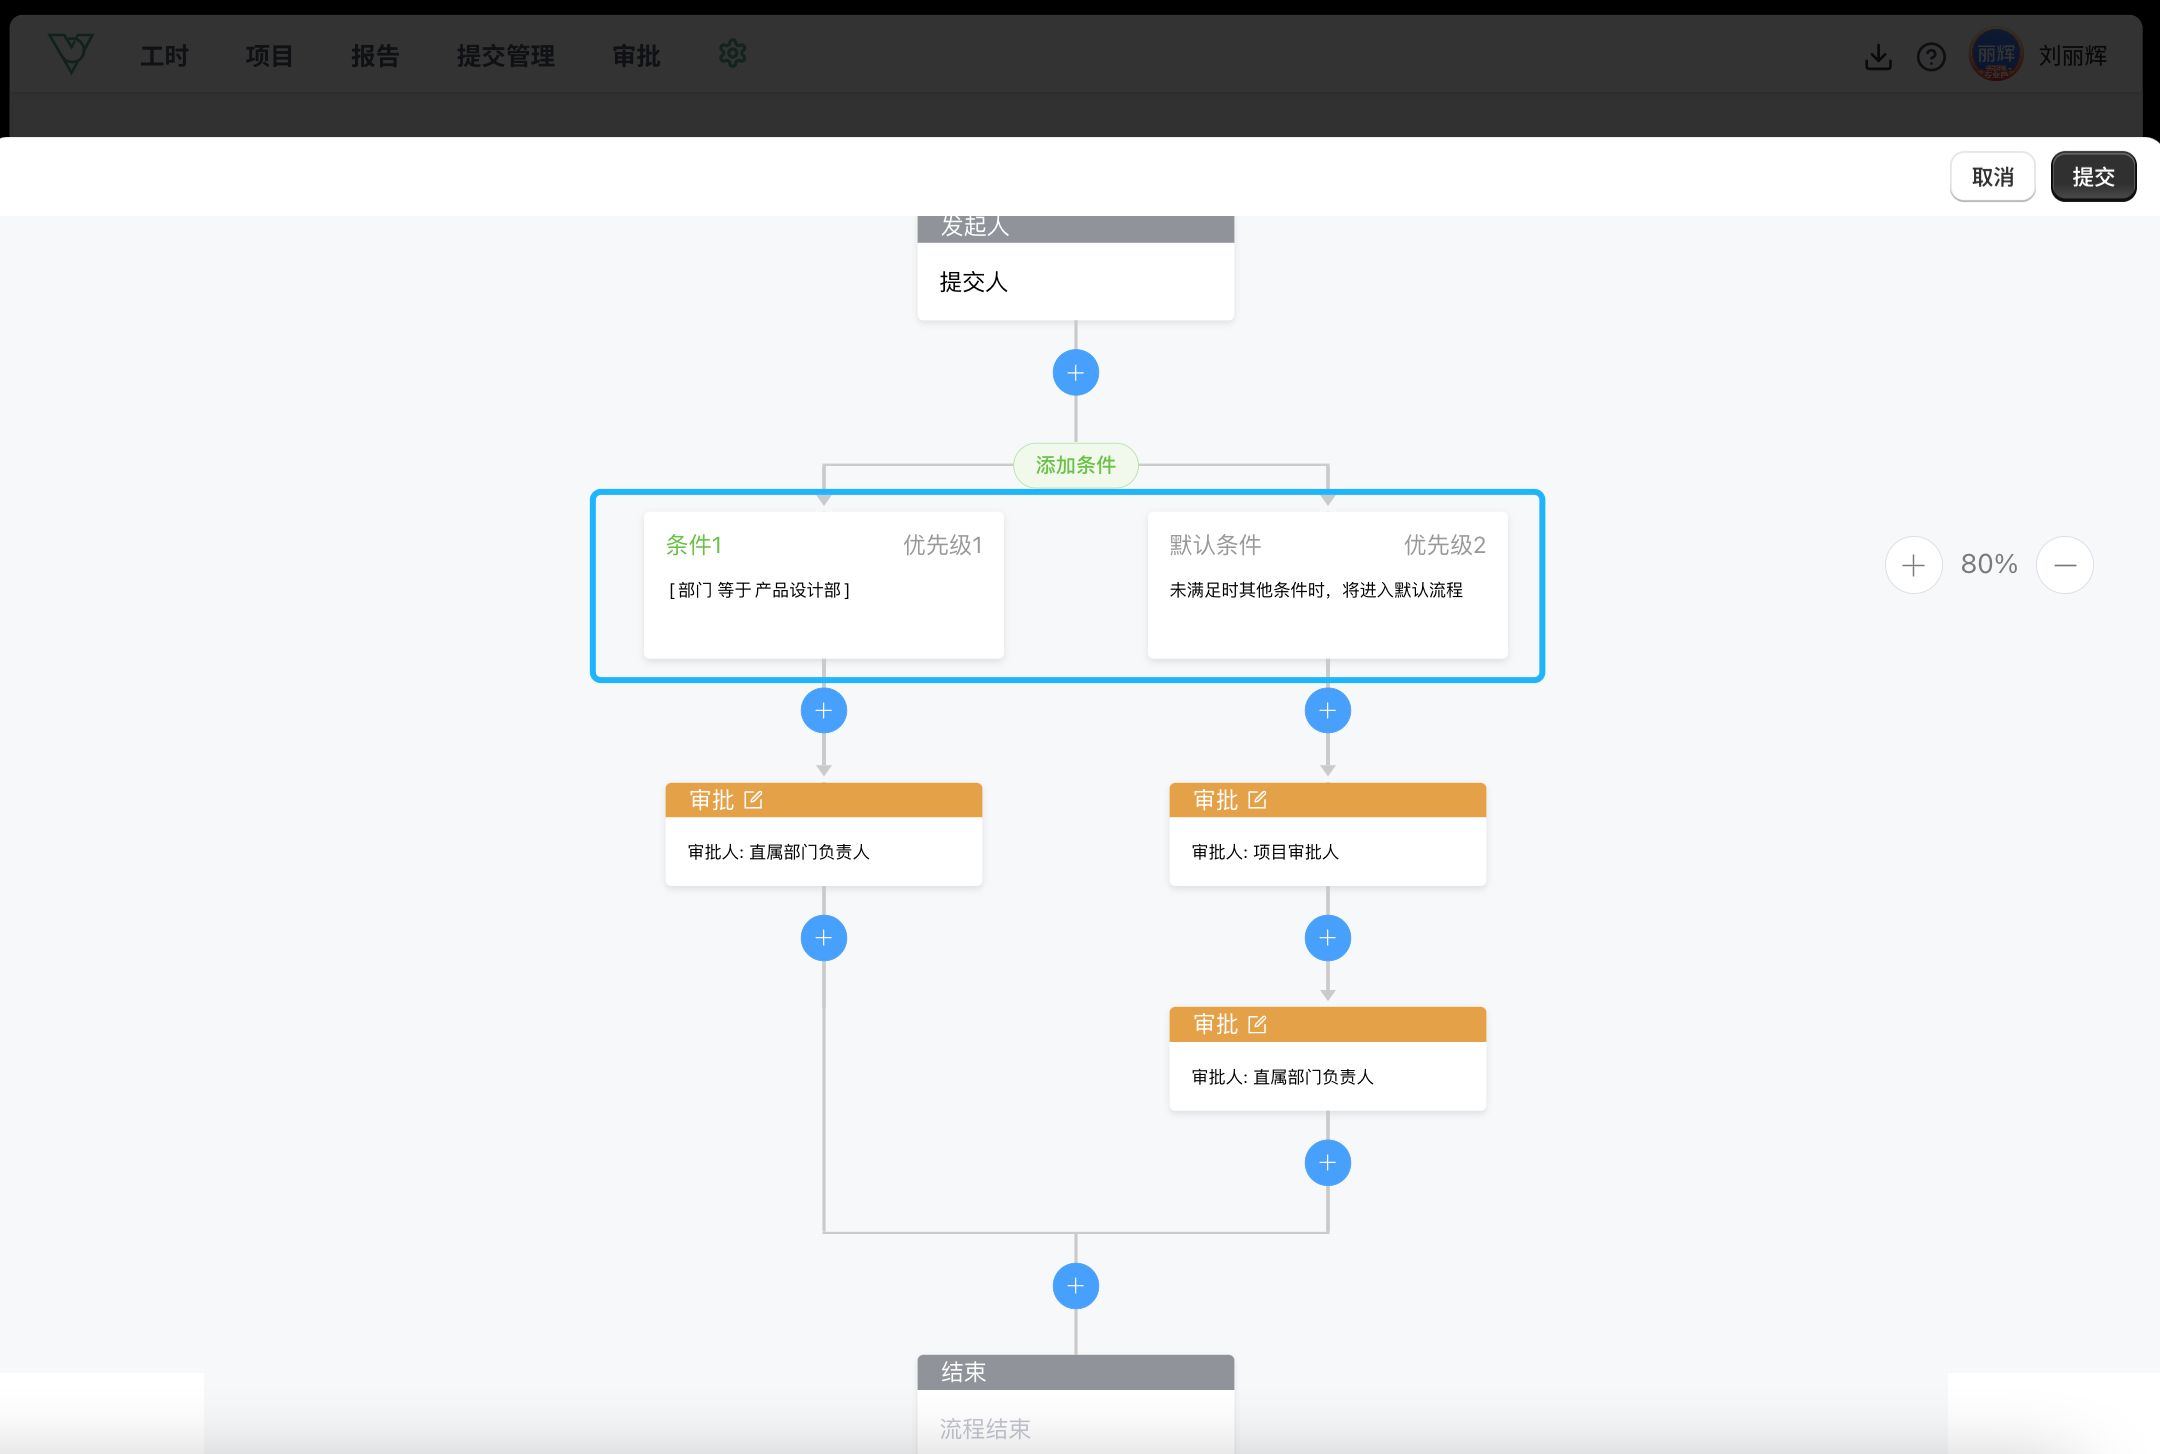The width and height of the screenshot is (2160, 1454).
Task: Open the 提交管理 menu item
Action: (x=505, y=56)
